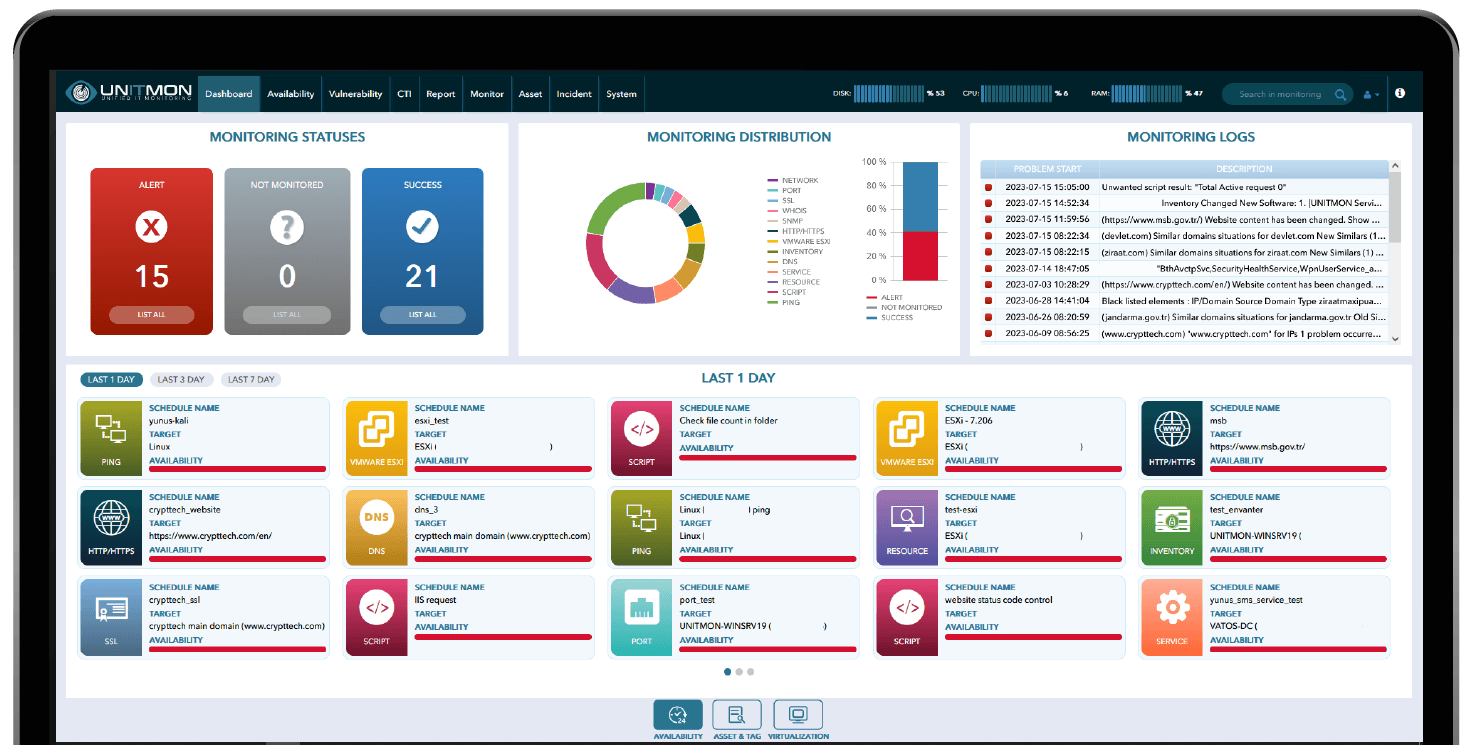Click the checkmark Success icon
Image resolution: width=1475 pixels, height=745 pixels.
(x=422, y=228)
